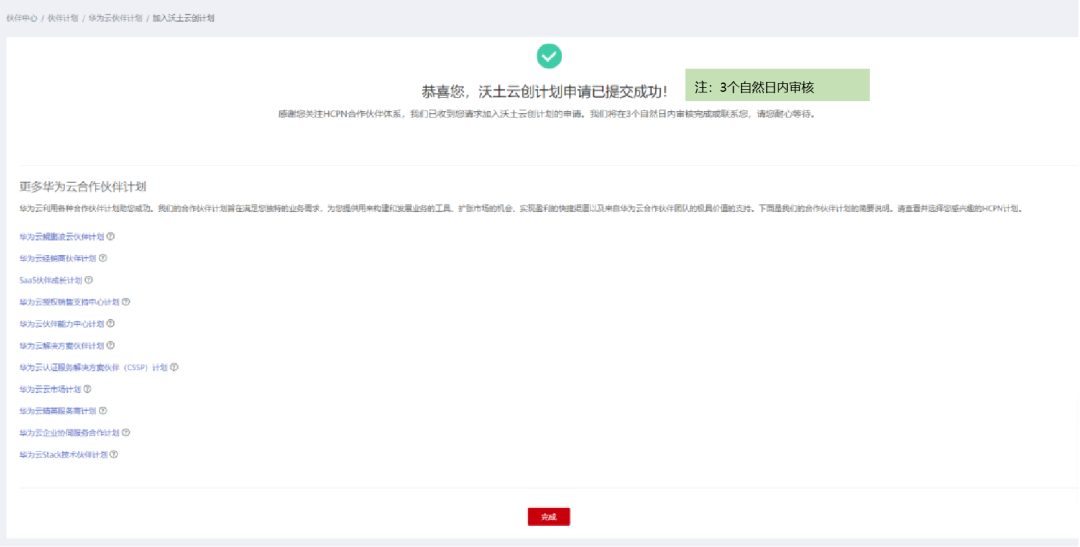Open the 华为云解决方案伙伴计划 link
This screenshot has height=547, width=1080.
click(62, 346)
